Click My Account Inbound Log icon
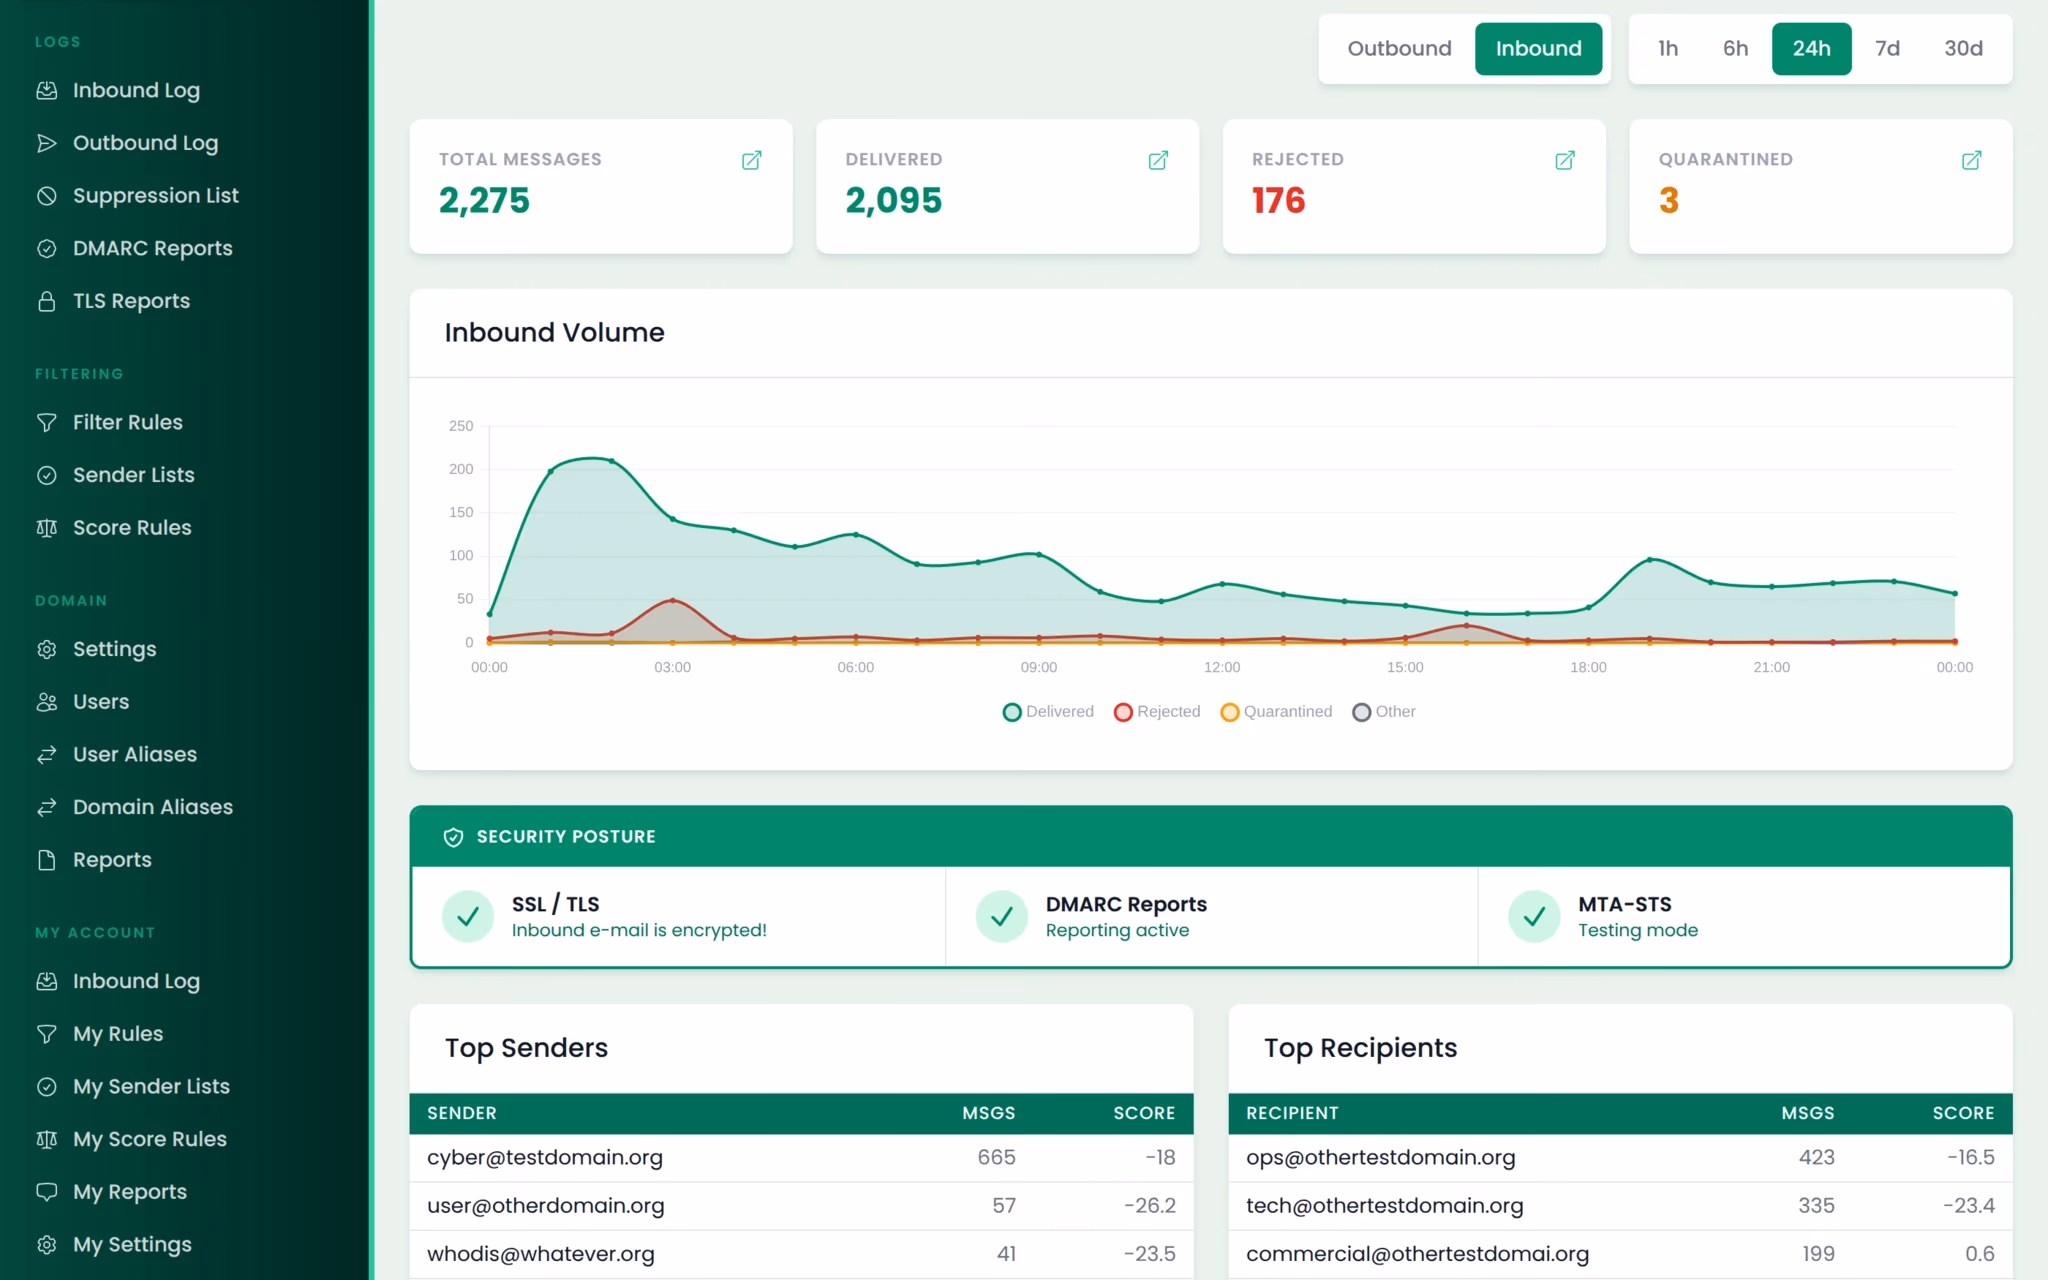This screenshot has height=1280, width=2048. [46, 981]
